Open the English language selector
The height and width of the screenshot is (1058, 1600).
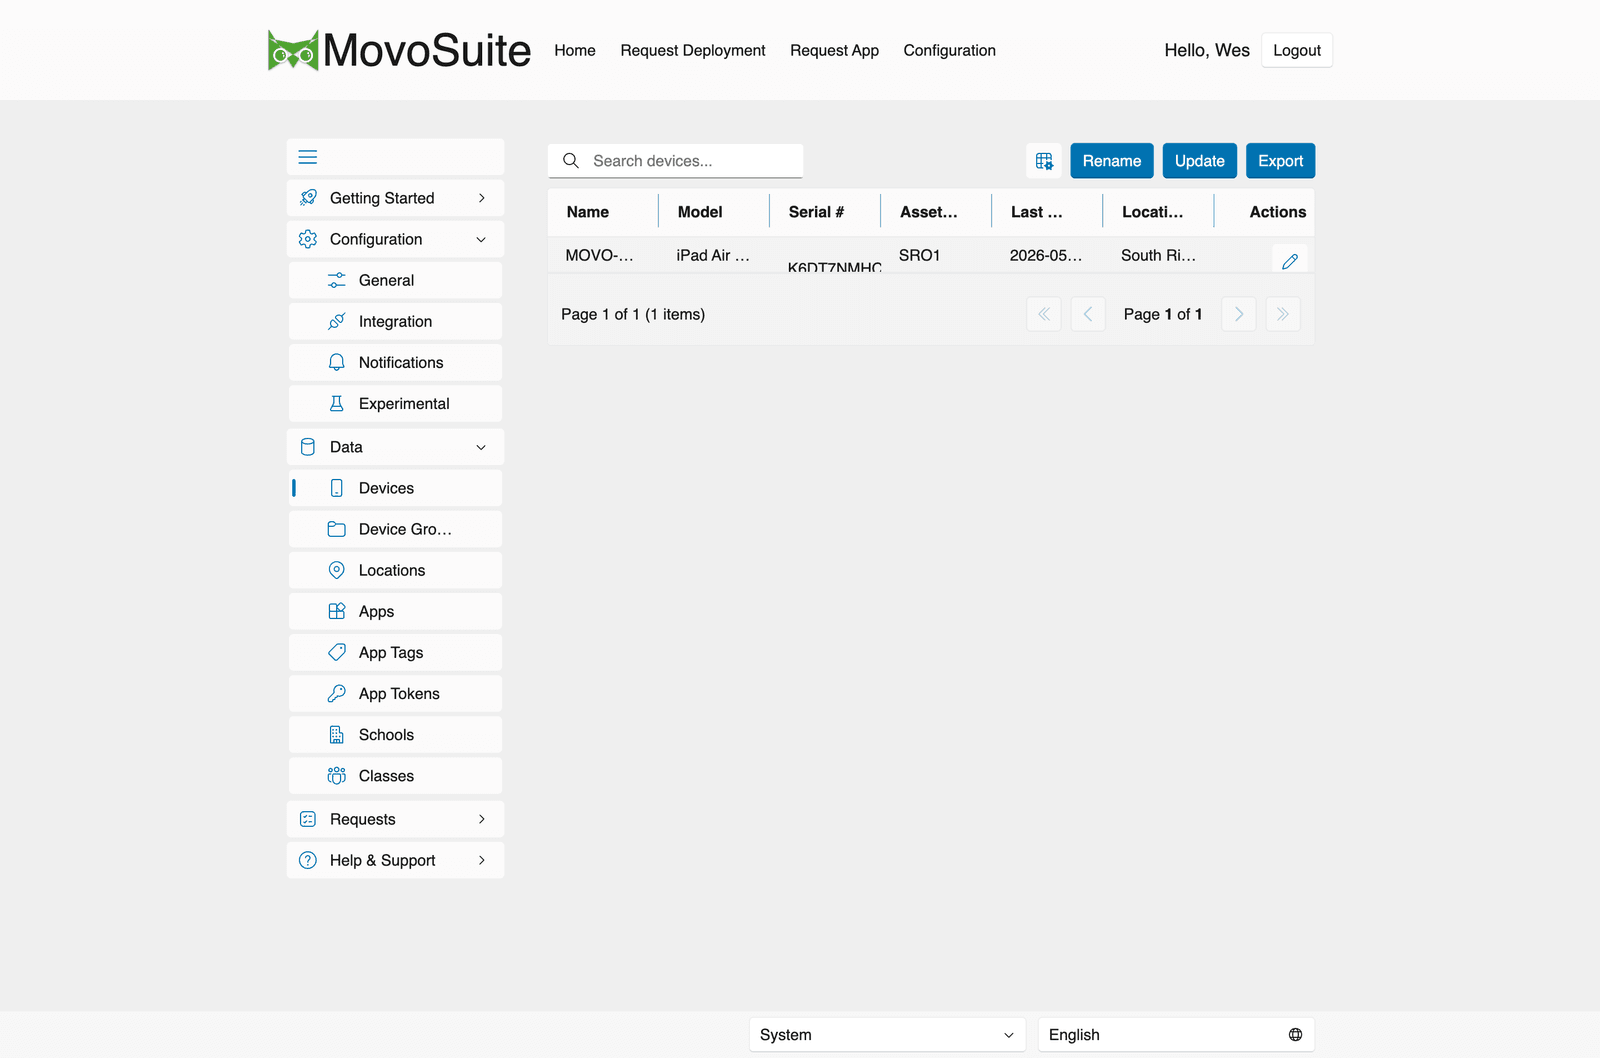click(x=1176, y=1035)
